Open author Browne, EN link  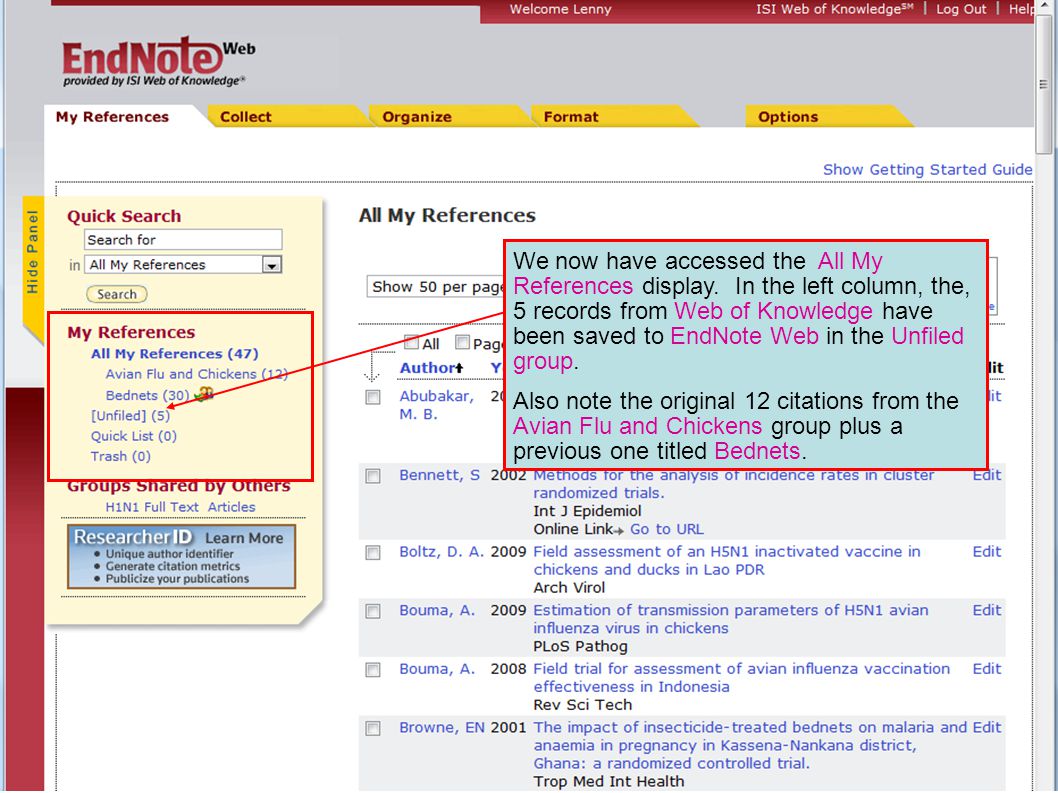[442, 728]
